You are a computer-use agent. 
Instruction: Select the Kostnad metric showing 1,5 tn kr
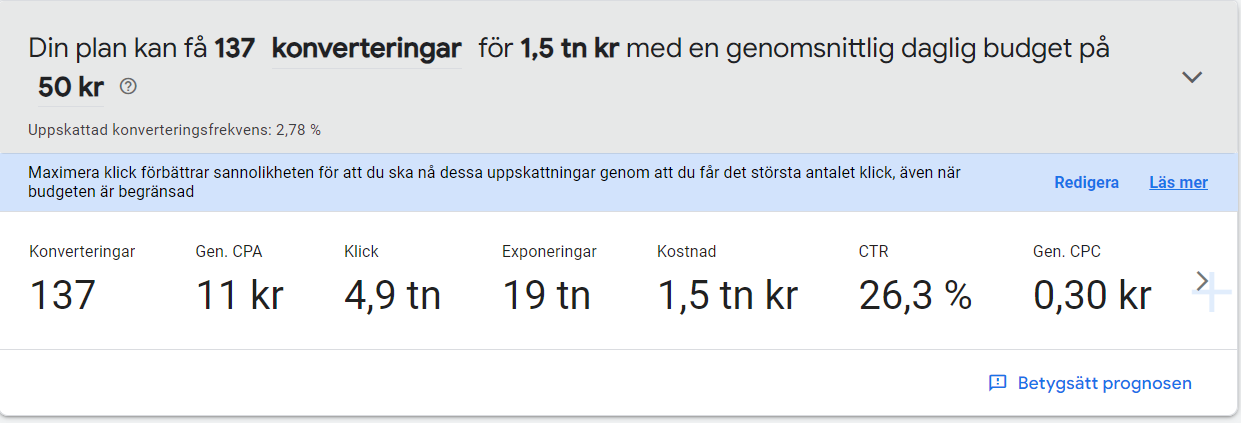pyautogui.click(x=727, y=279)
